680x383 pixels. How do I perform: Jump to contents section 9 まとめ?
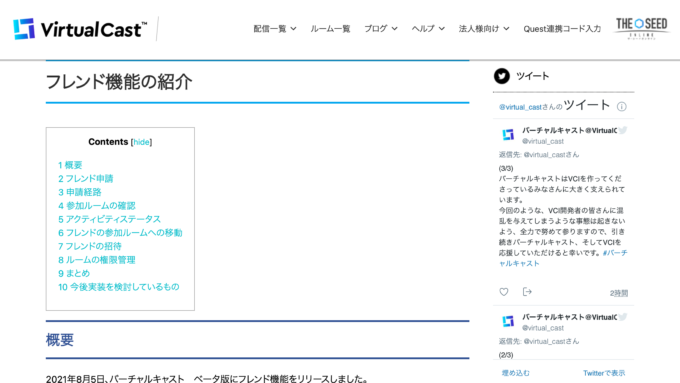click(74, 273)
